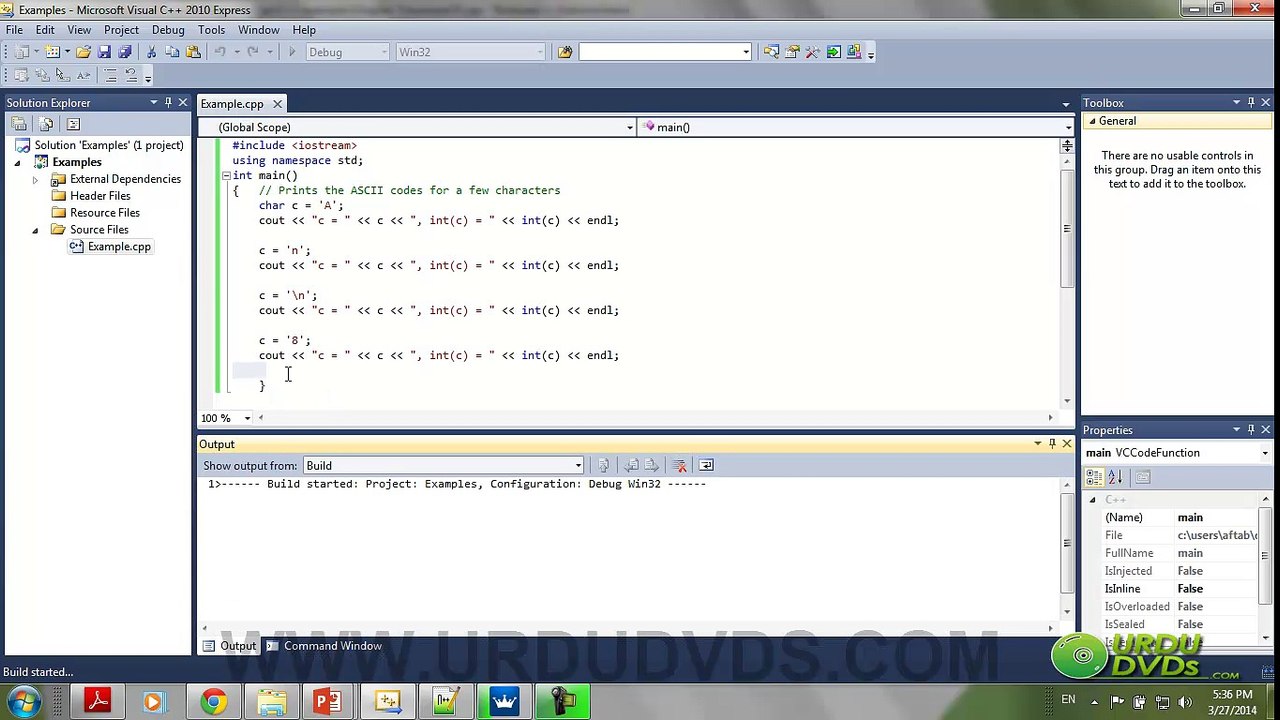The height and width of the screenshot is (720, 1280).
Task: Open Windows Start menu
Action: pos(23,700)
